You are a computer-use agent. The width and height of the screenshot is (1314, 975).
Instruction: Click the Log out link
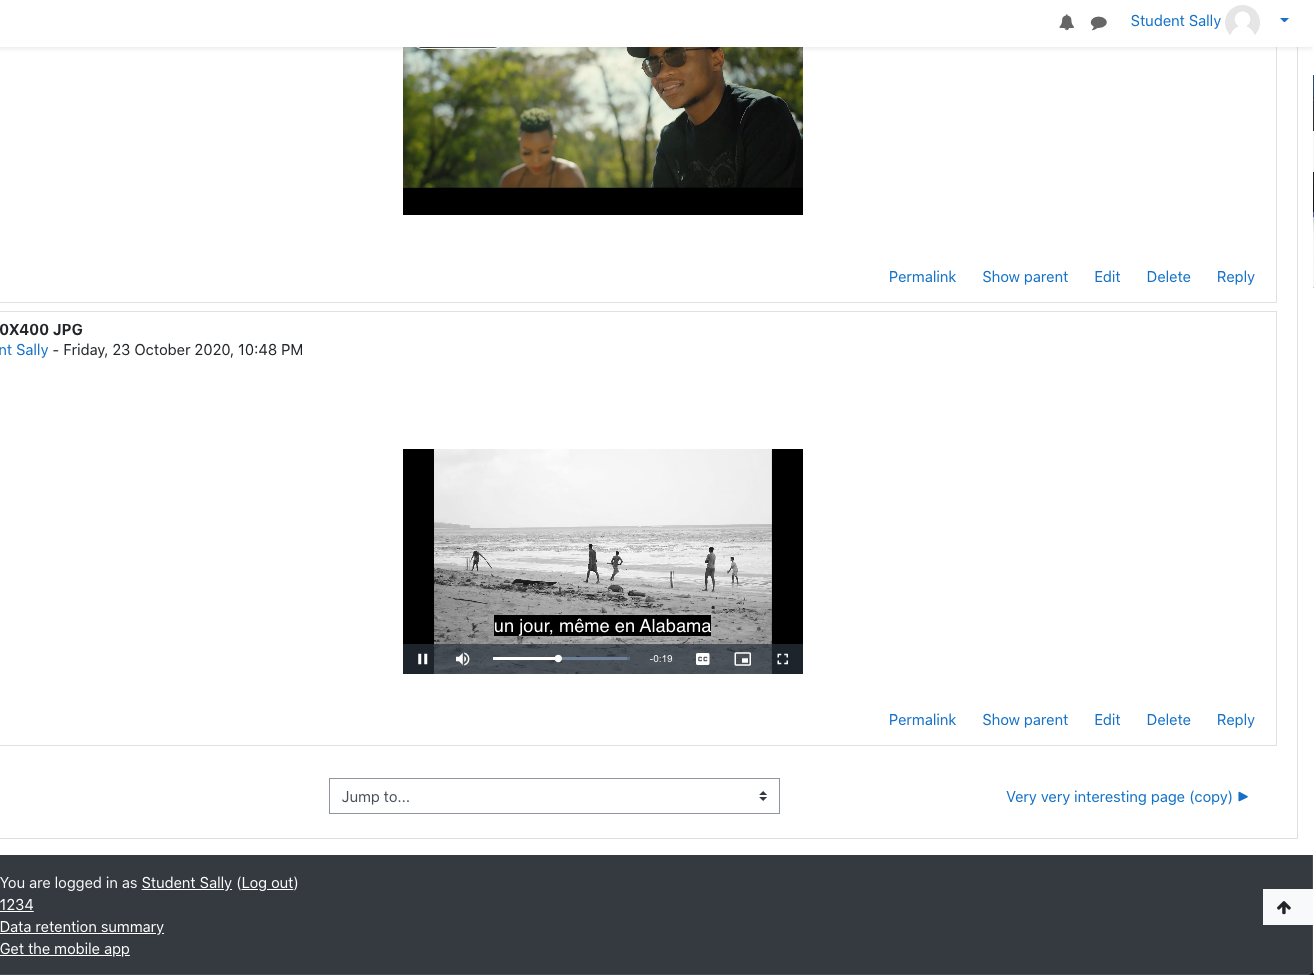click(268, 883)
